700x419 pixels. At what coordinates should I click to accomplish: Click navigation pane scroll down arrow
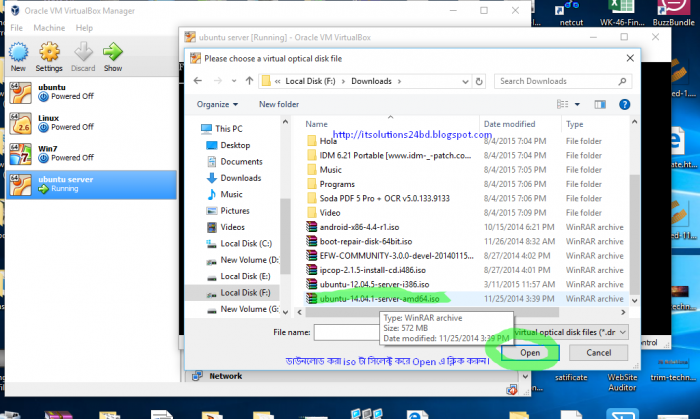pos(285,312)
